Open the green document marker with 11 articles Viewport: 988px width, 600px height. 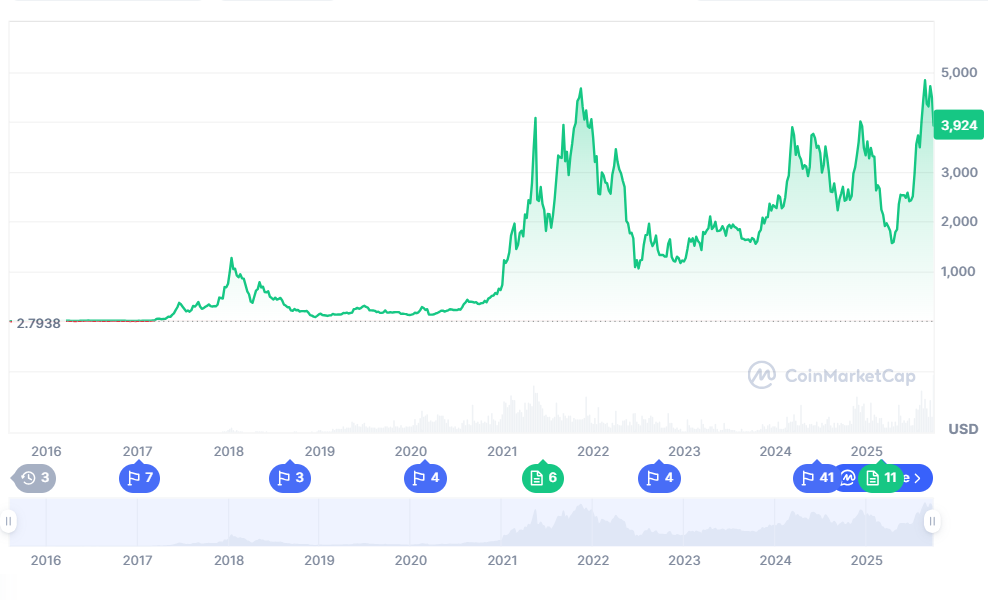(x=881, y=478)
